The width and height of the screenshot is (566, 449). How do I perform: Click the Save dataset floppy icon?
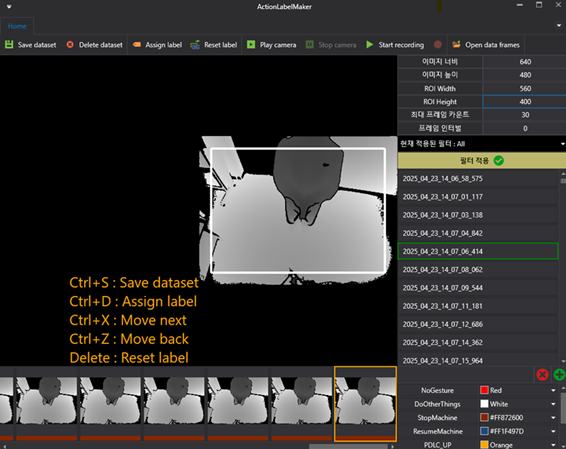pyautogui.click(x=9, y=44)
